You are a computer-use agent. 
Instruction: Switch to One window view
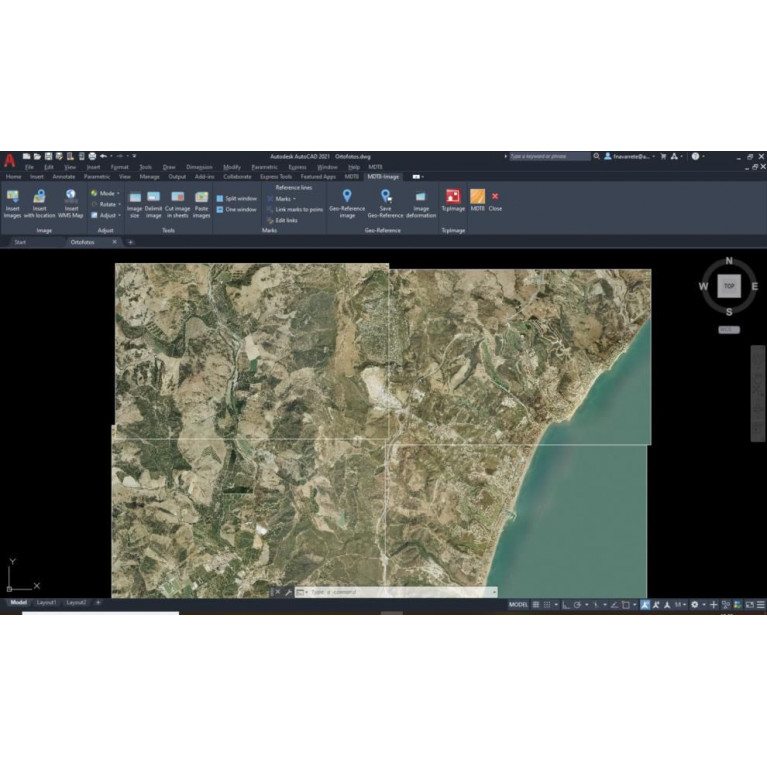(x=237, y=209)
